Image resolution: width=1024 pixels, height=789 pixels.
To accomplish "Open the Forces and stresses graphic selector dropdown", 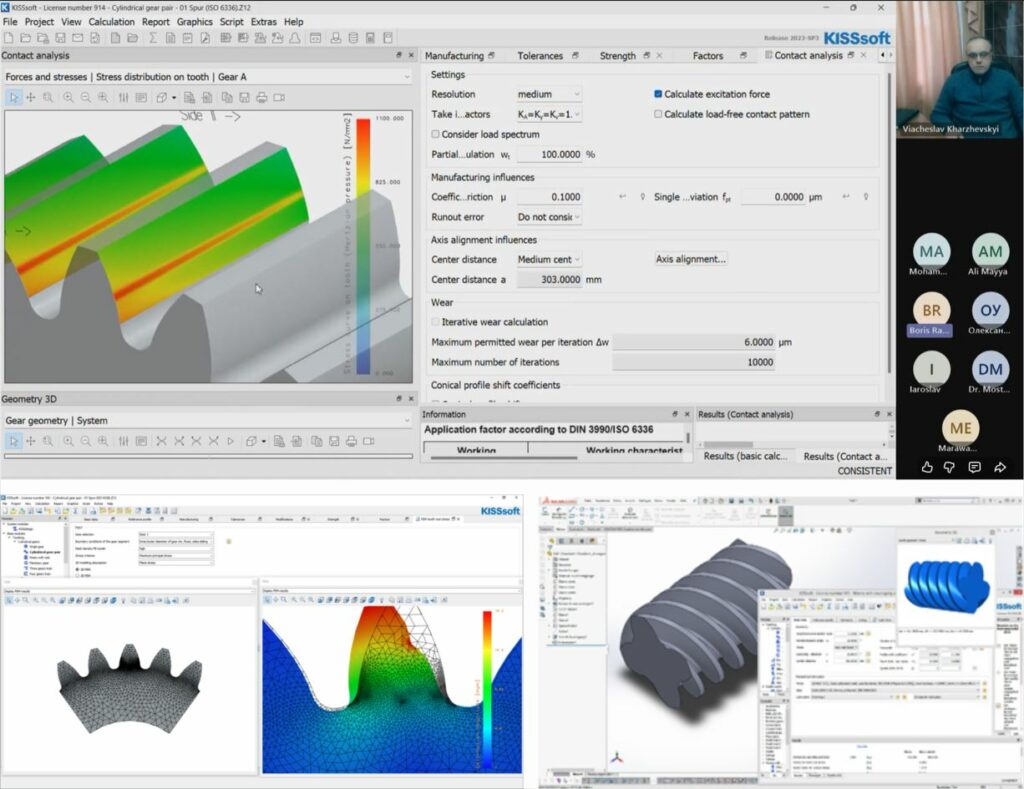I will pos(206,76).
